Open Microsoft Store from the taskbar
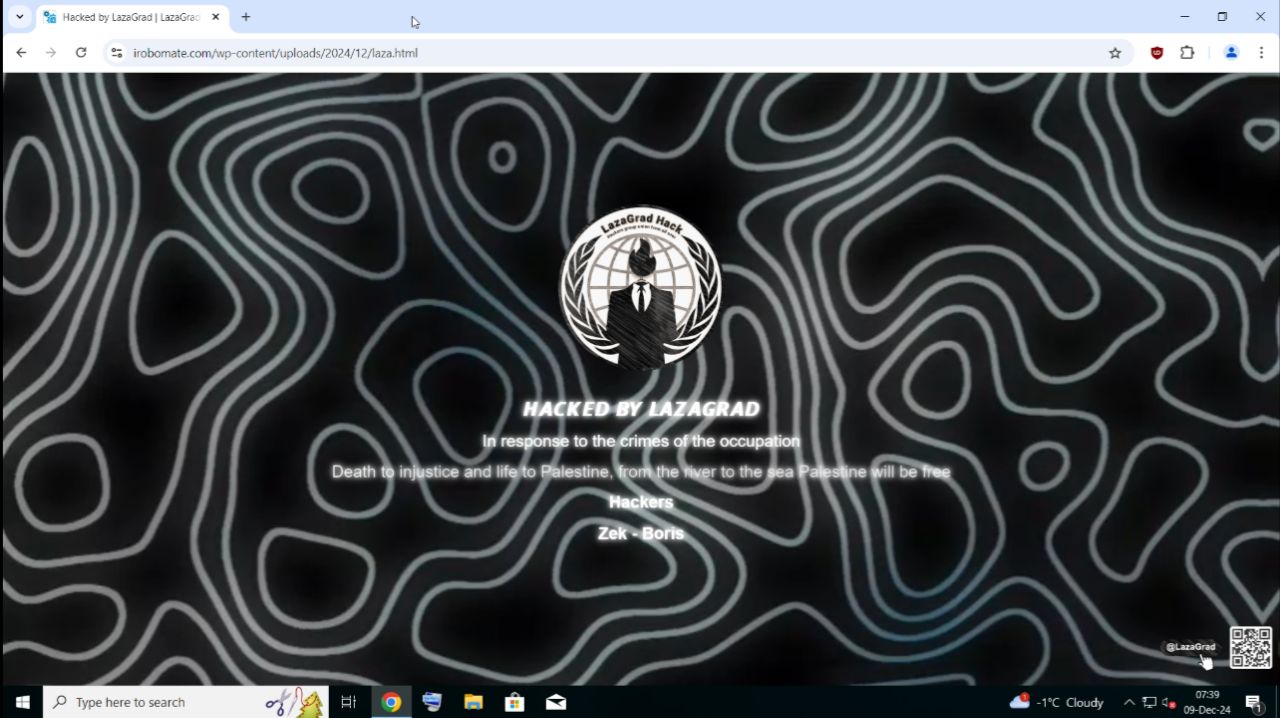Image resolution: width=1280 pixels, height=718 pixels. click(515, 702)
